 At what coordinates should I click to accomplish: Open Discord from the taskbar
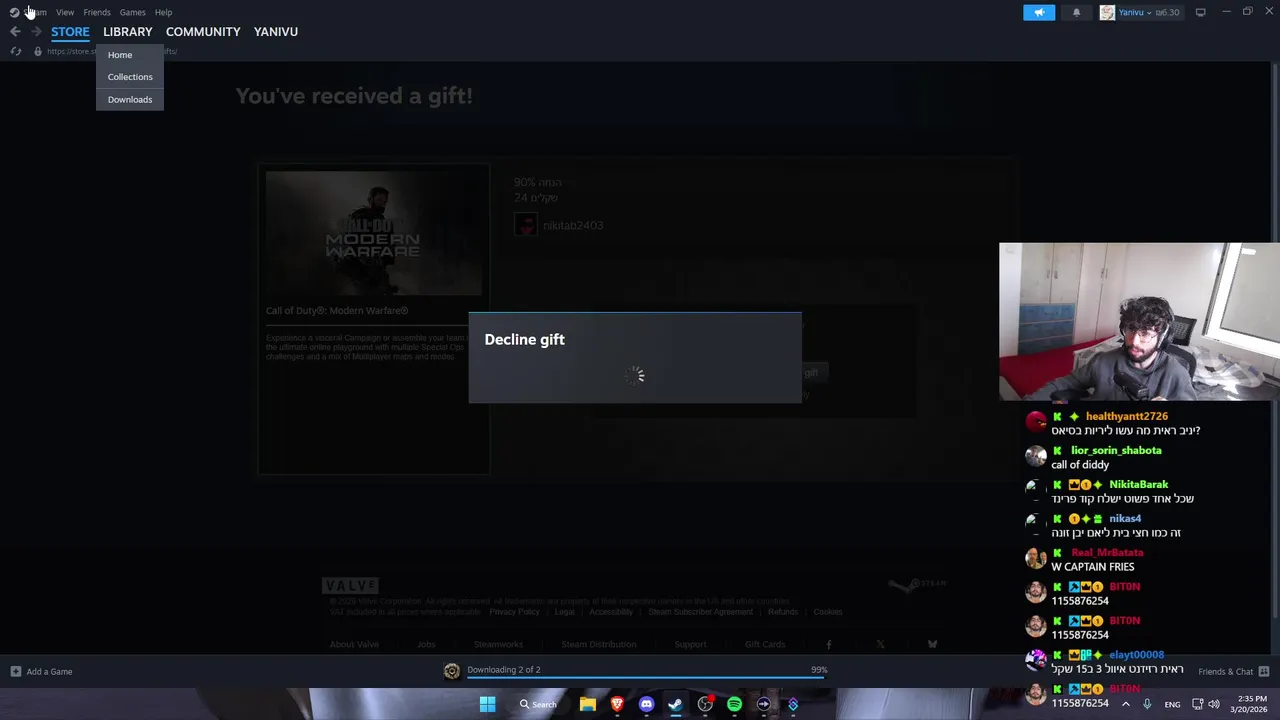(646, 704)
